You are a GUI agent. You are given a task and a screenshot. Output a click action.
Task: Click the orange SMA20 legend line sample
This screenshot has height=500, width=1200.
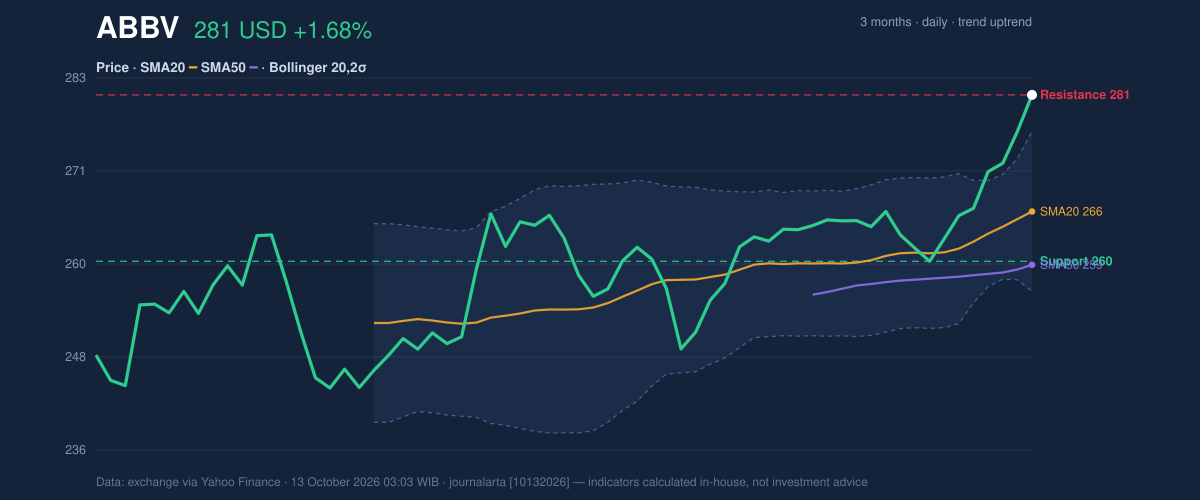tap(192, 68)
